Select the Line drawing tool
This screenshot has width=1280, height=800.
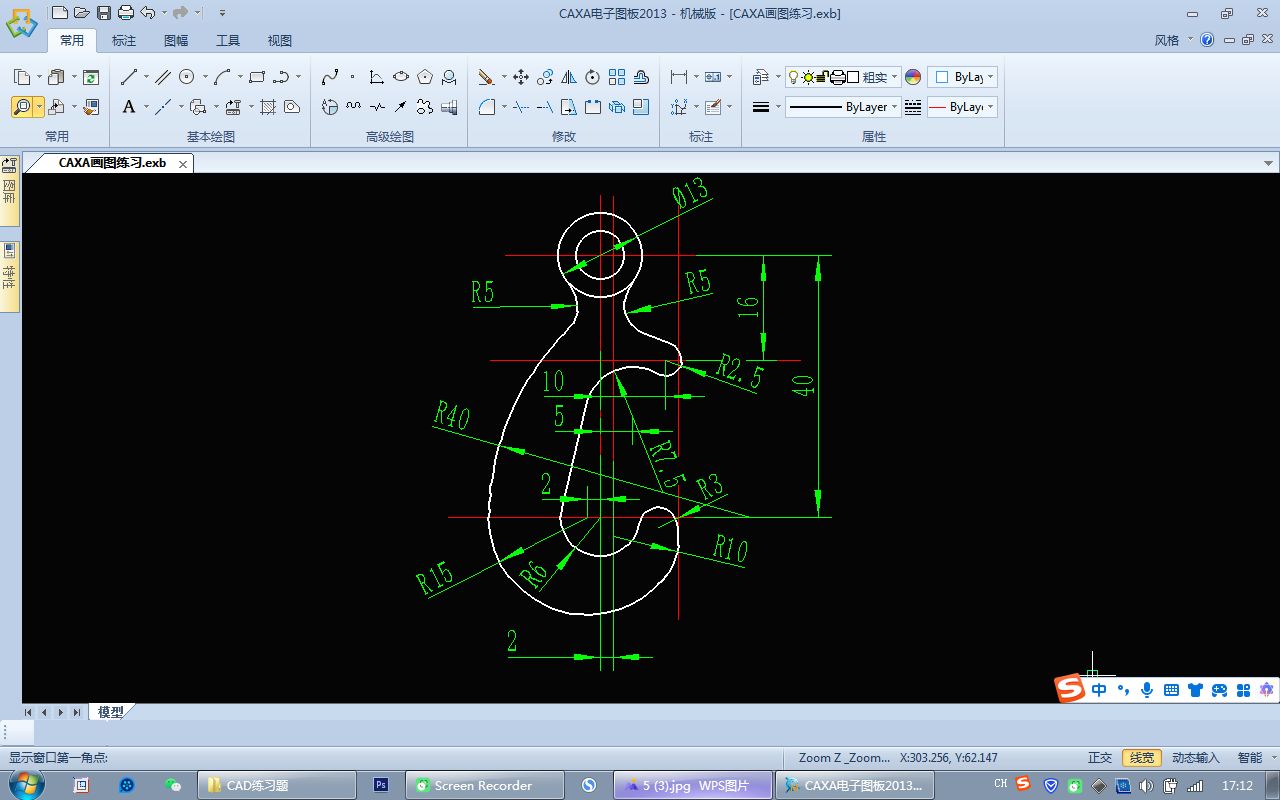(129, 77)
